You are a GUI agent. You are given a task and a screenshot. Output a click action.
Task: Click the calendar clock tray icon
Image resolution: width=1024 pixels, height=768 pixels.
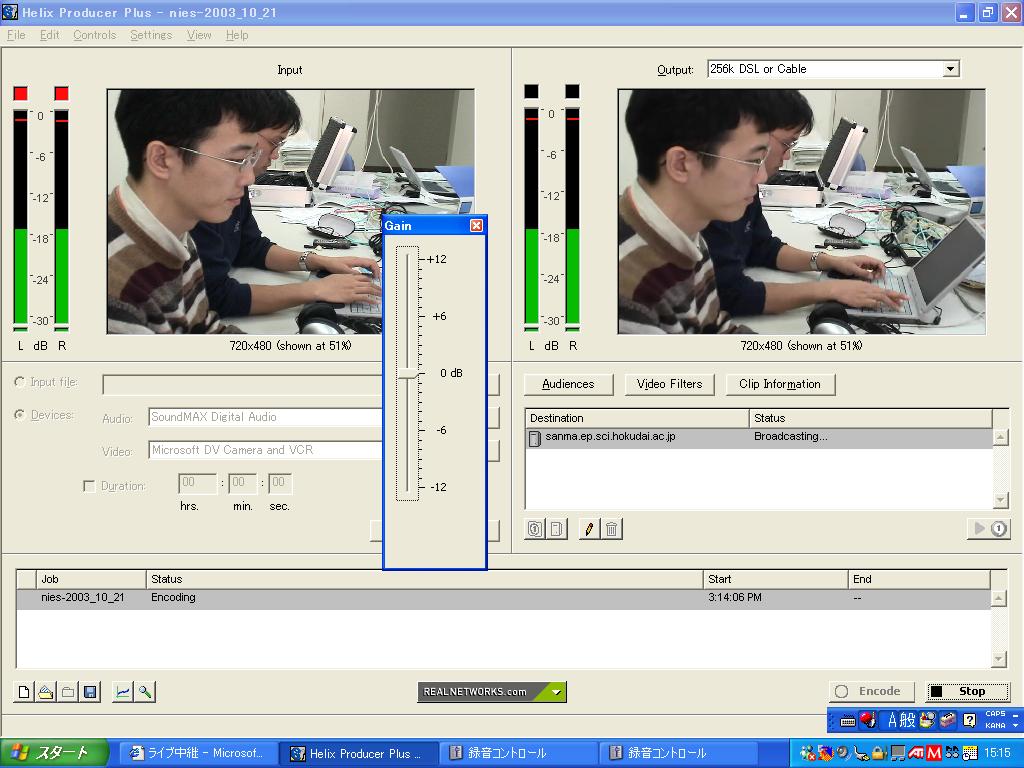coord(970,754)
